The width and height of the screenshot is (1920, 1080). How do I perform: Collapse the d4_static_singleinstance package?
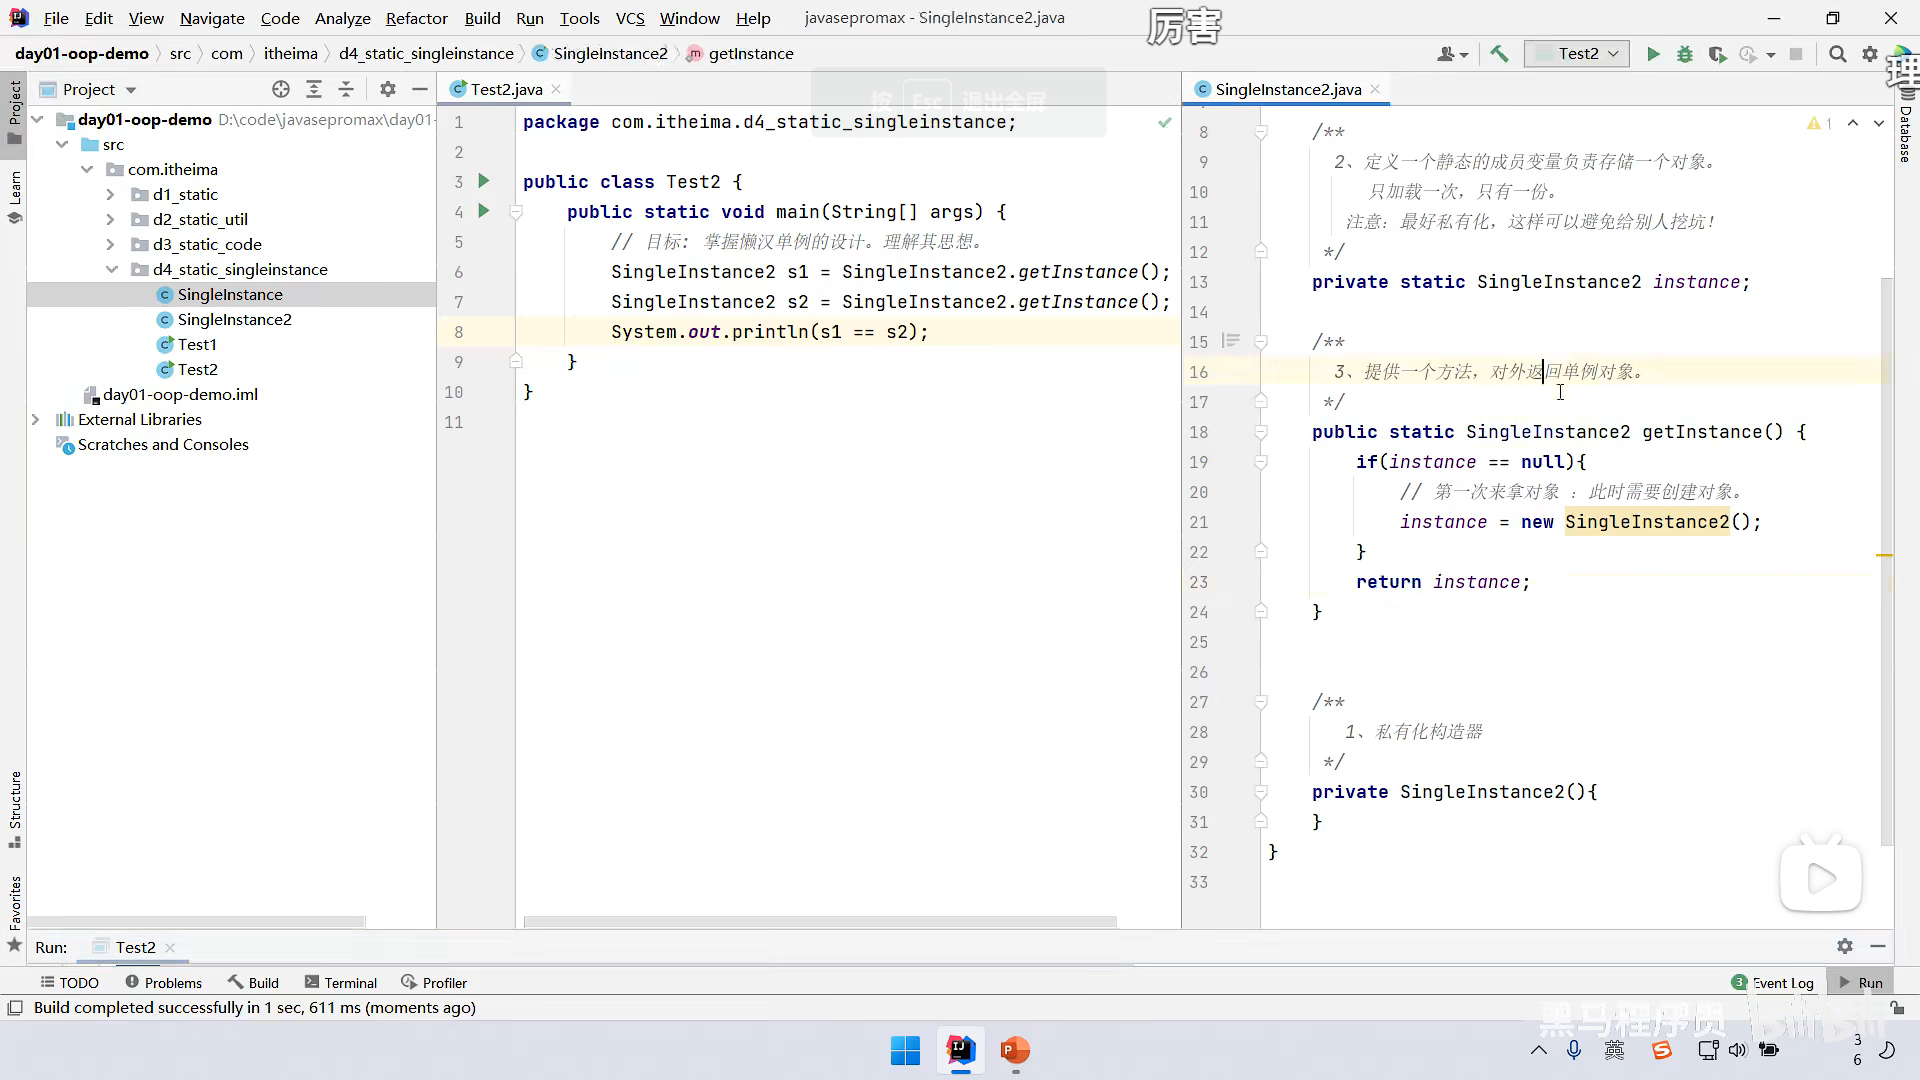pos(111,269)
